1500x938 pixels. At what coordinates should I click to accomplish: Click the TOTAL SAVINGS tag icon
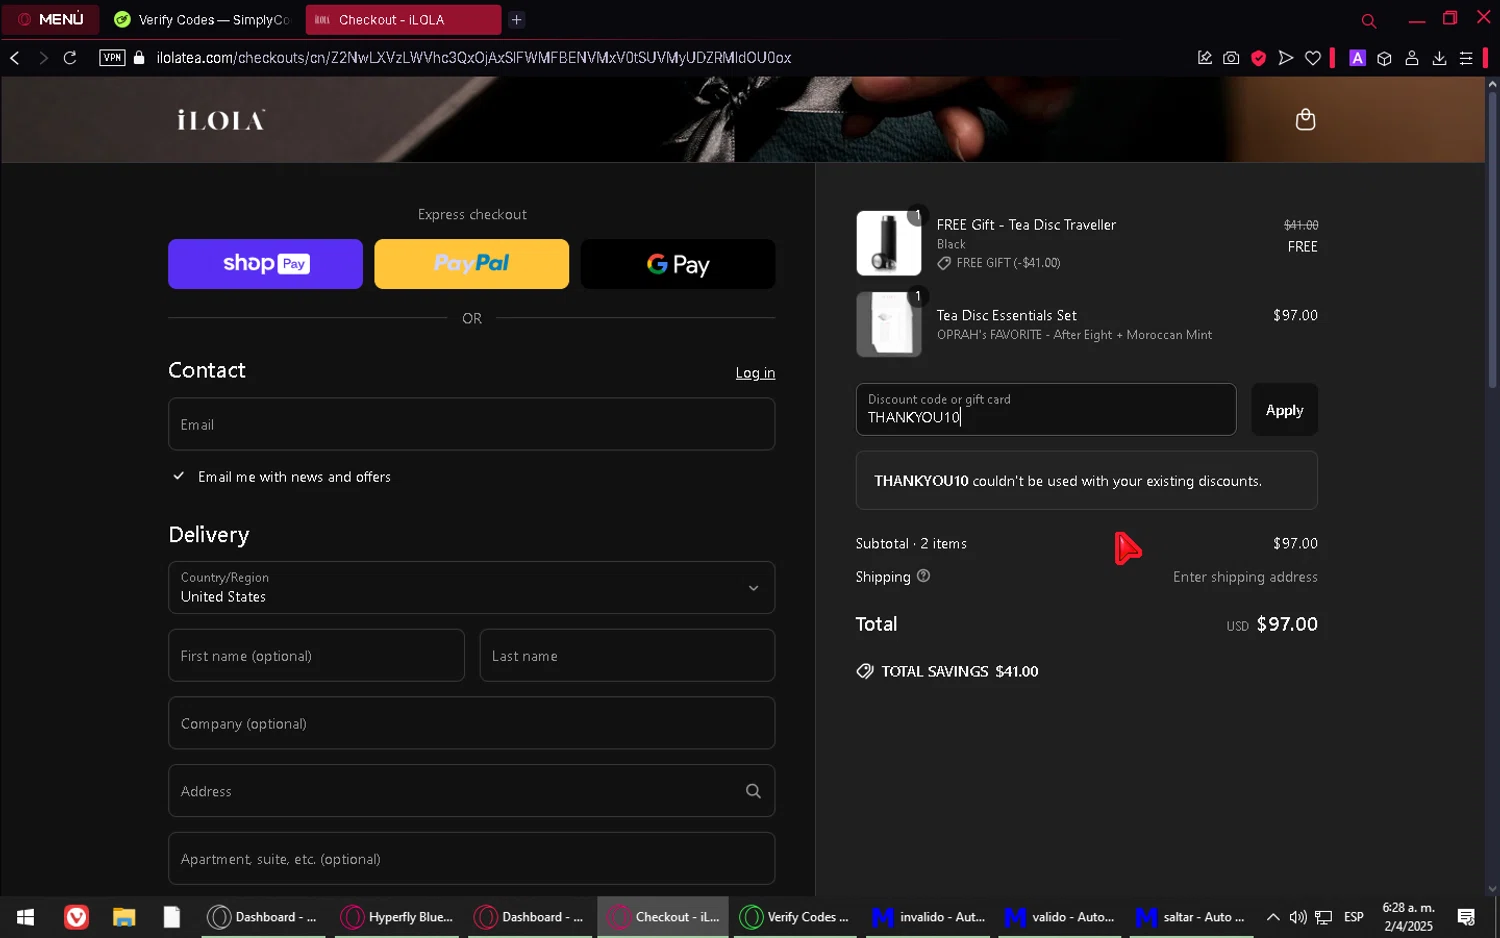pyautogui.click(x=865, y=671)
